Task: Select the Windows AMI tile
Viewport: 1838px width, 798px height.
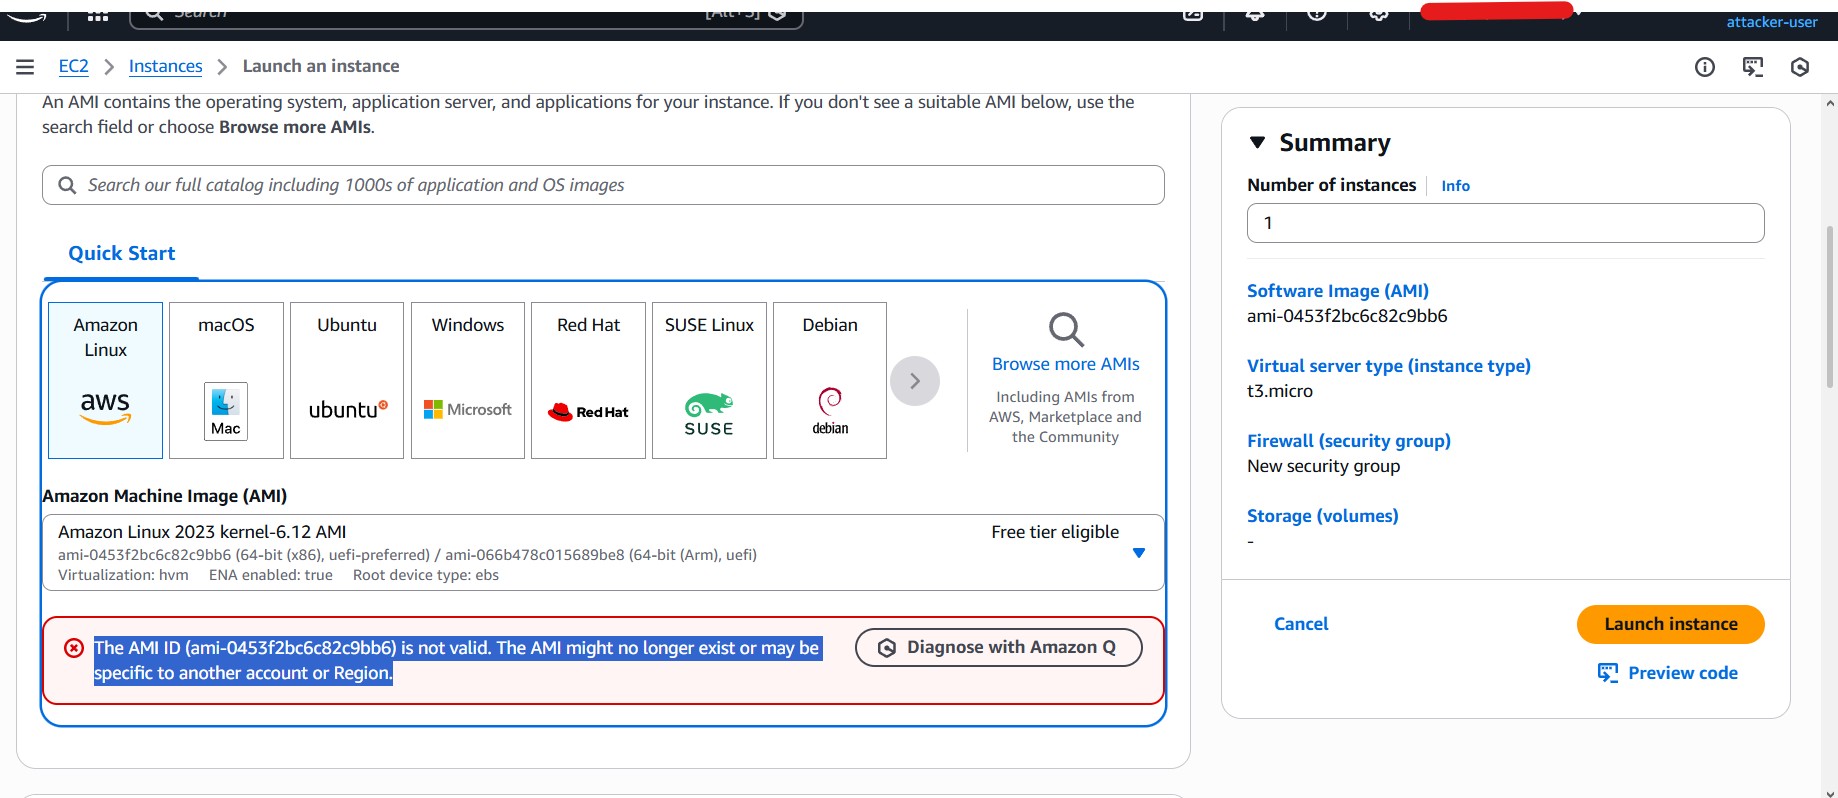Action: point(468,380)
